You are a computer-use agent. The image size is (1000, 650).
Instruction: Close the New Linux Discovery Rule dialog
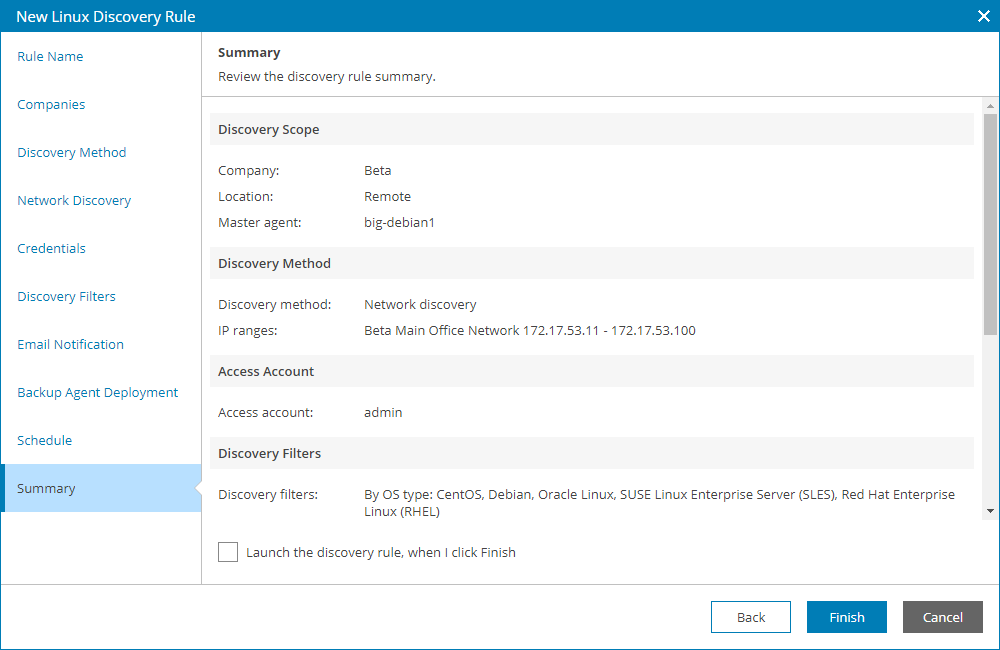coord(984,16)
